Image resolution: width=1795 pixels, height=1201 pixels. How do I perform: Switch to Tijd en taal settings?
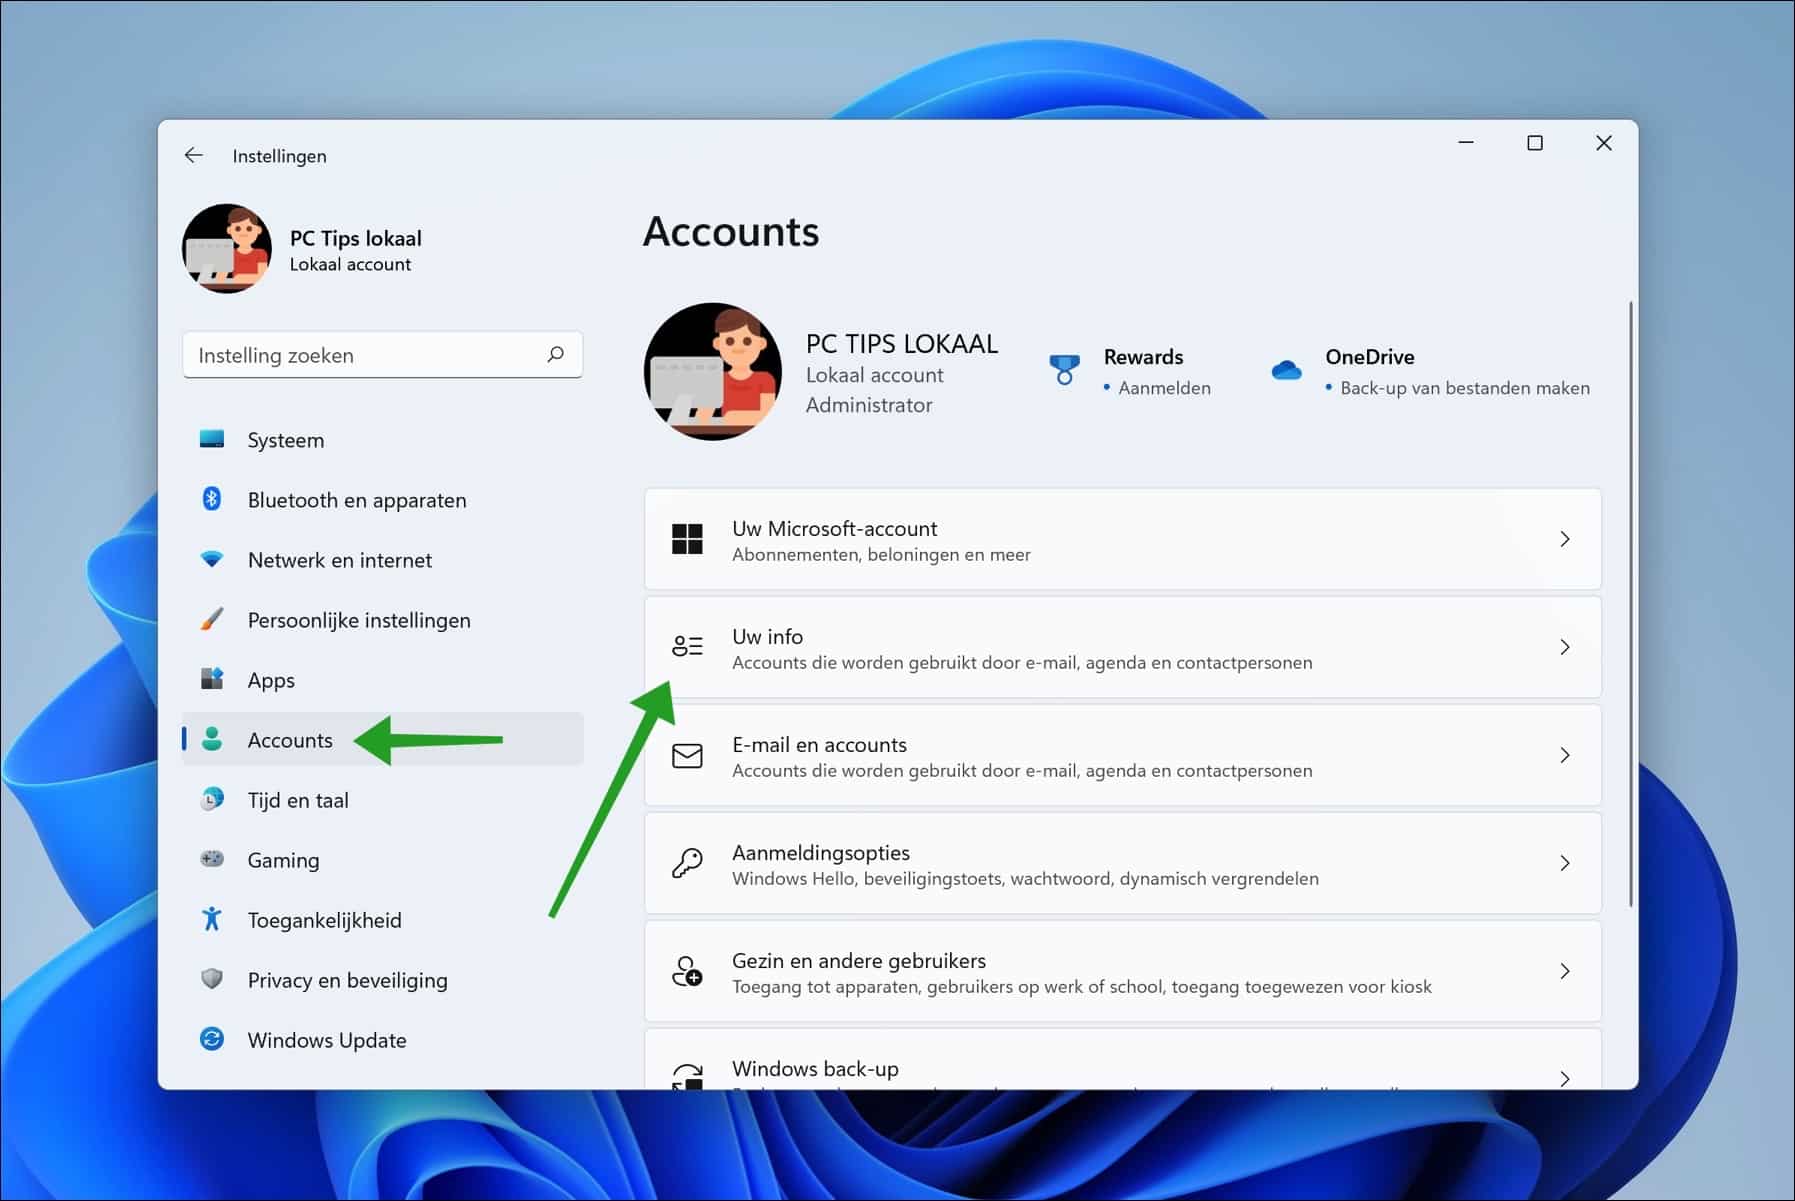click(296, 800)
